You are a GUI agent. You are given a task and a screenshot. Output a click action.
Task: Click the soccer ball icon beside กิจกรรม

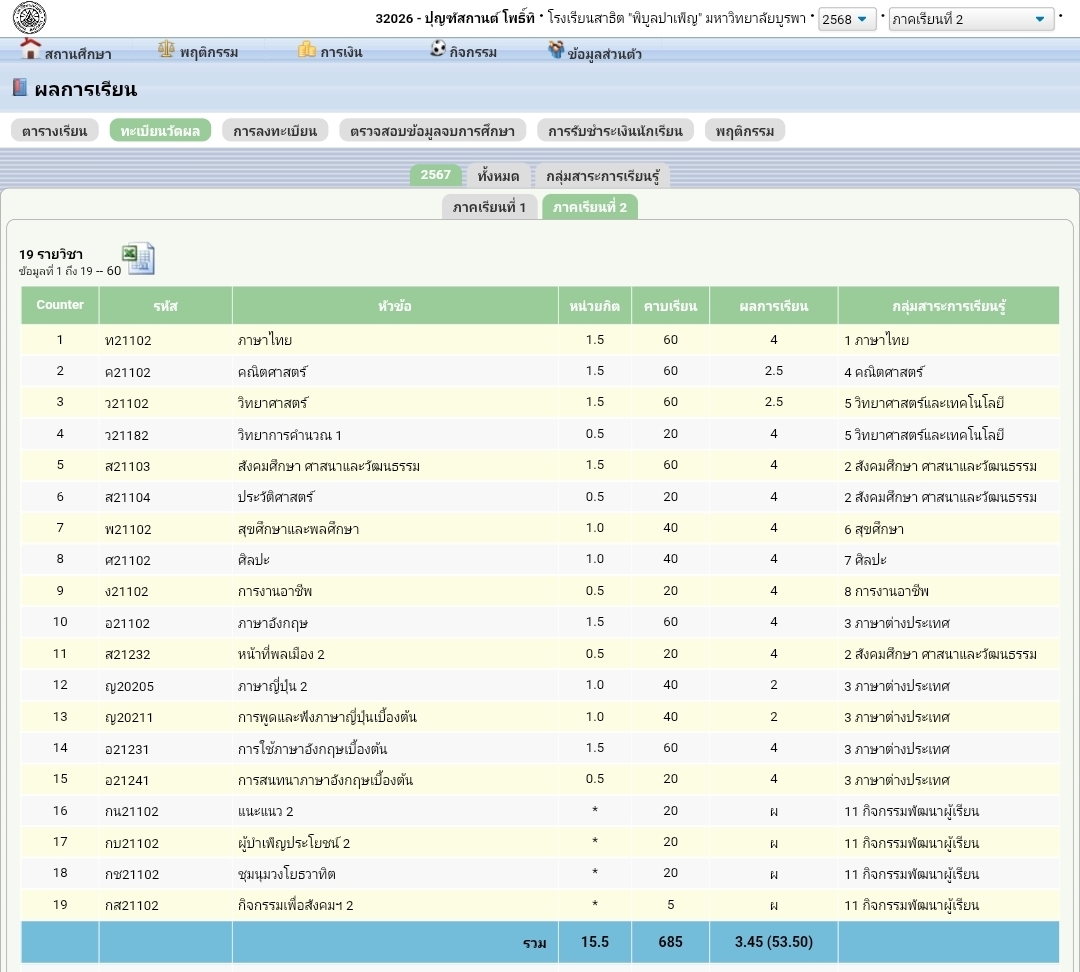coord(437,49)
